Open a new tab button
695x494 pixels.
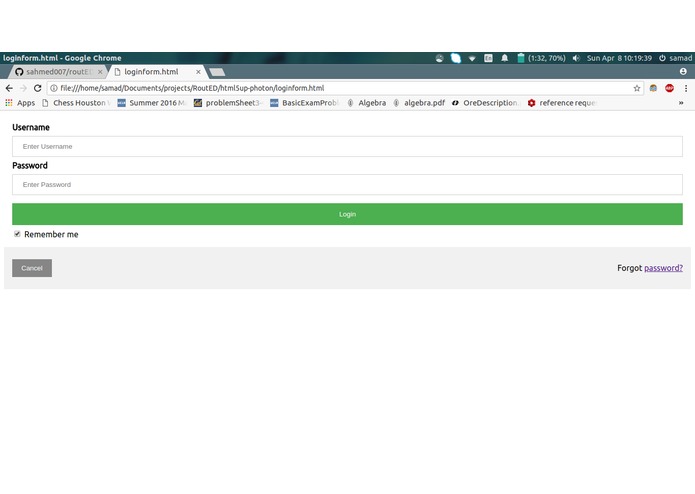point(217,72)
